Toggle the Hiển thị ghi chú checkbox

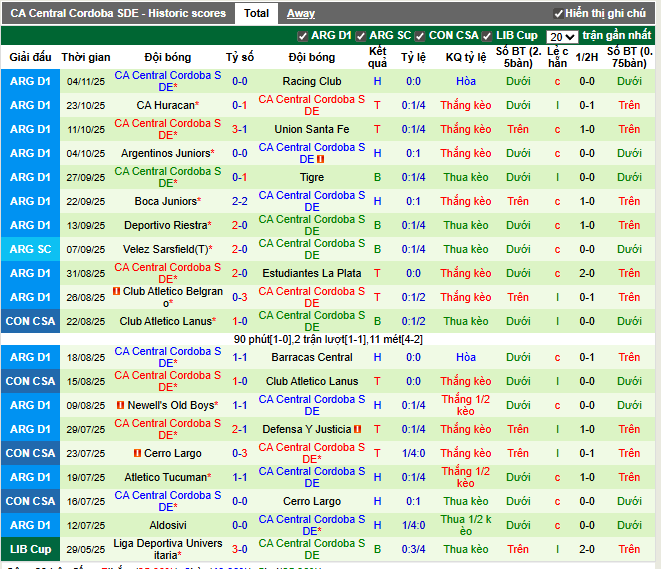click(558, 14)
